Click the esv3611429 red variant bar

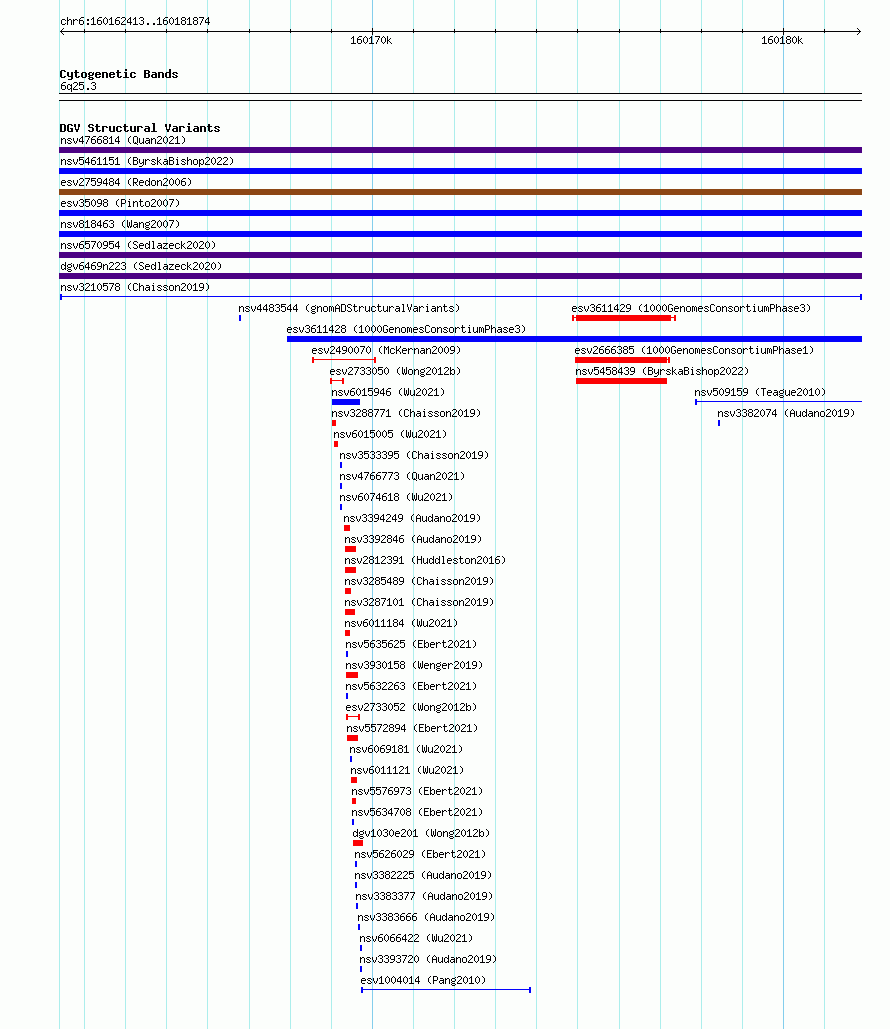pos(624,318)
